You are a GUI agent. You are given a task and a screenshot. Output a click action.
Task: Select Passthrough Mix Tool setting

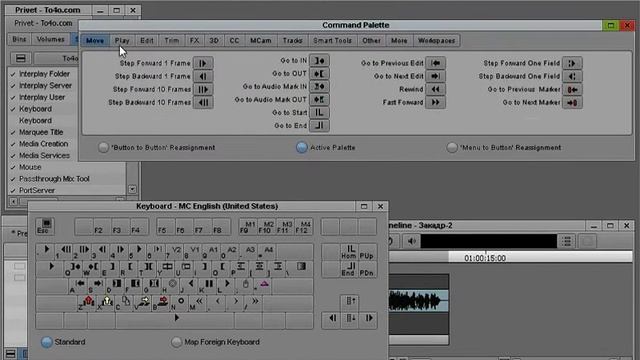click(x=54, y=179)
